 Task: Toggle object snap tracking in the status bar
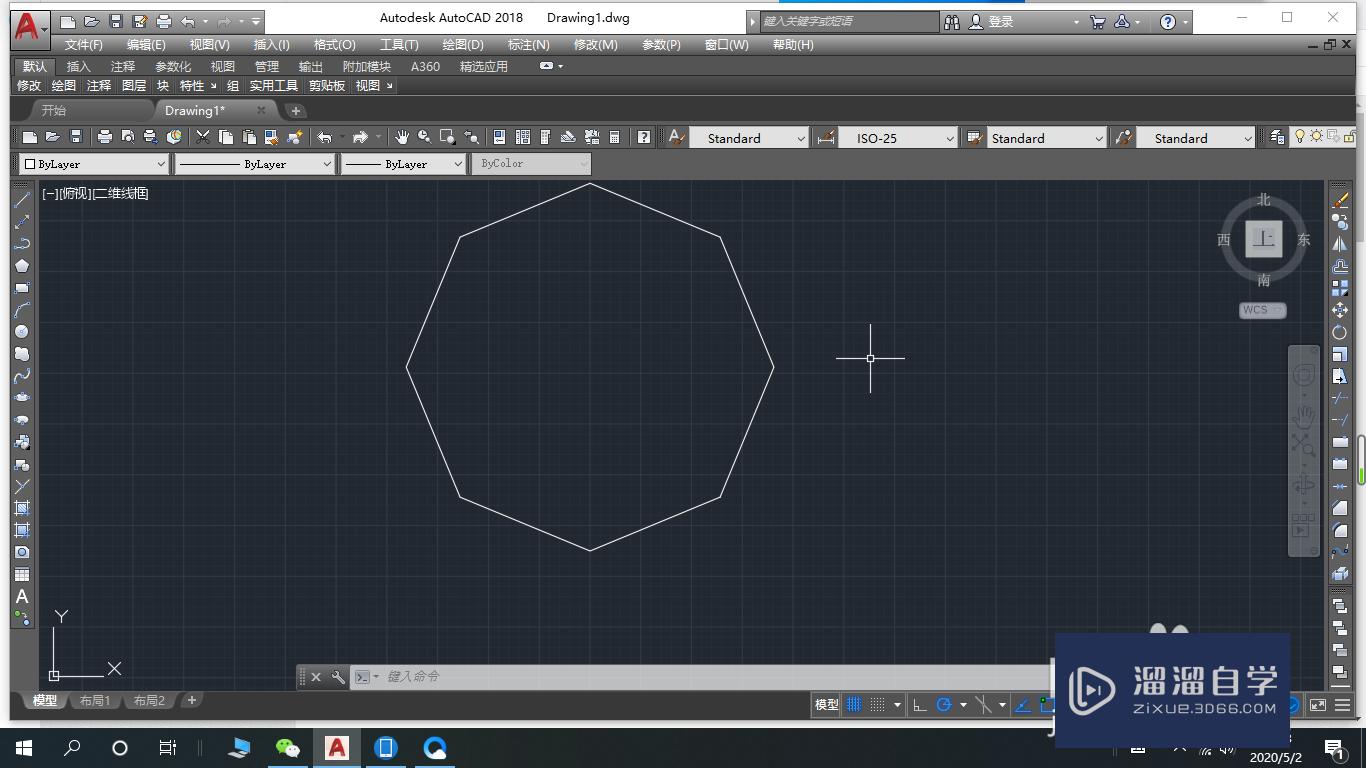pyautogui.click(x=1023, y=705)
